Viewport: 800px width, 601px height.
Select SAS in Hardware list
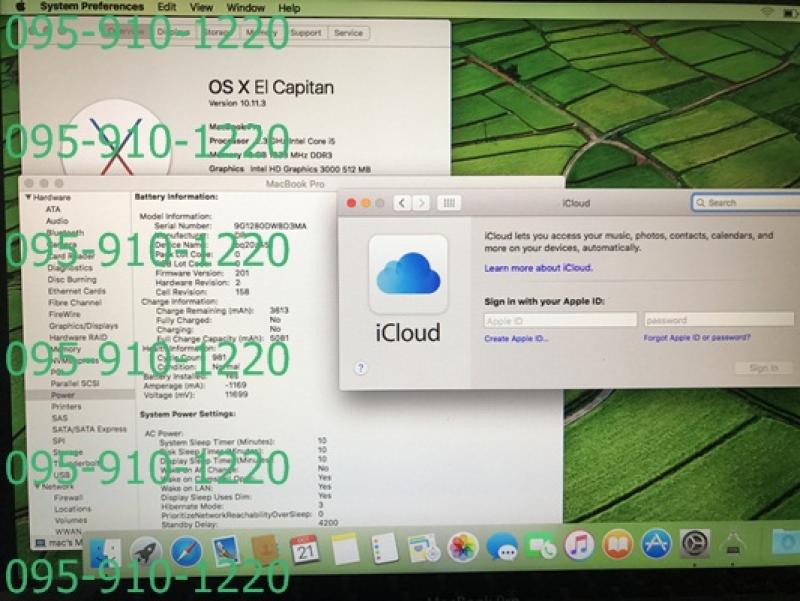click(x=59, y=418)
